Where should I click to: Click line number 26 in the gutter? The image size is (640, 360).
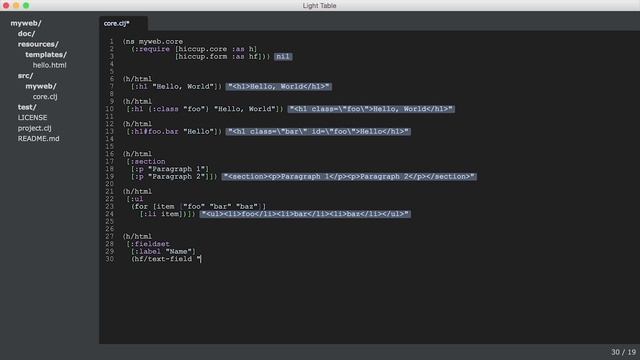pos(109,229)
